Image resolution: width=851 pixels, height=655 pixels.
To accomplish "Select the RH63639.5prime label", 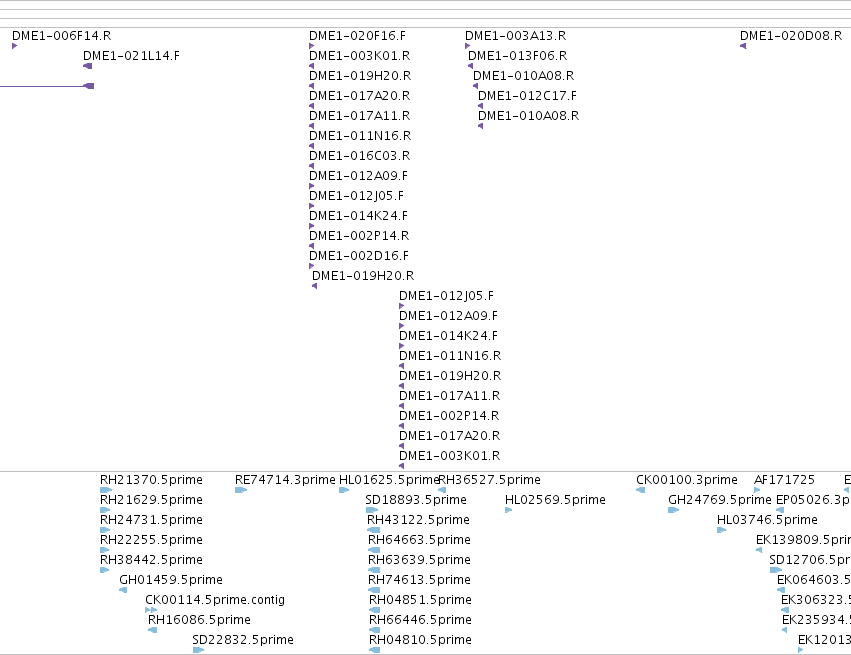I will [420, 560].
